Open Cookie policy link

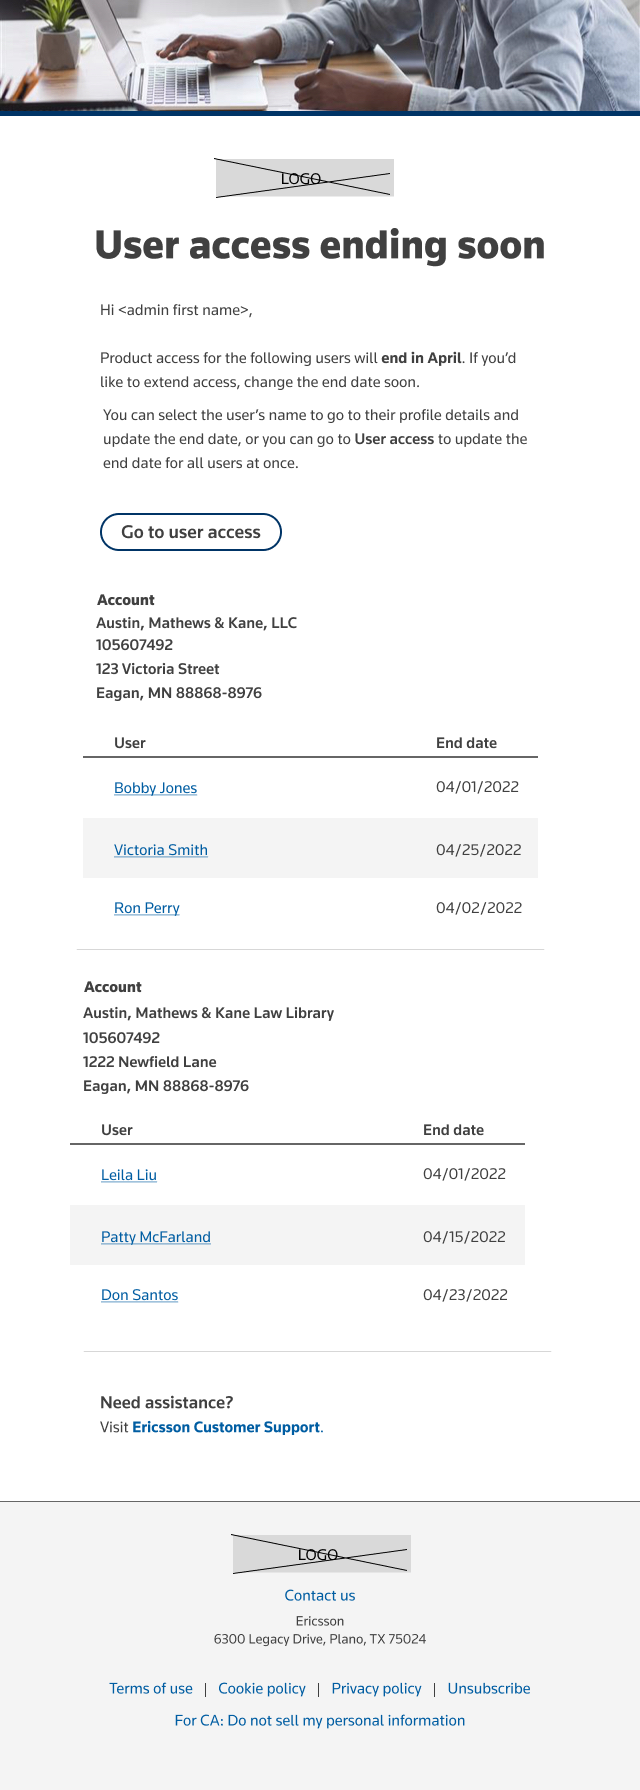(x=262, y=1688)
